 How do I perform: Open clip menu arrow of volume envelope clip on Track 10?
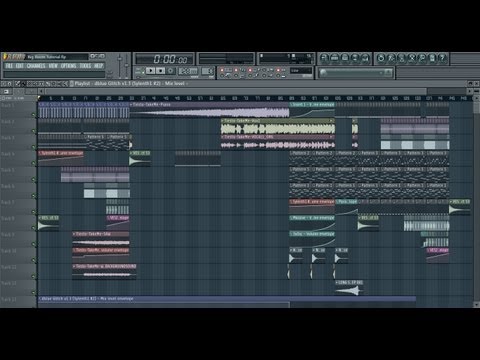(x=74, y=250)
